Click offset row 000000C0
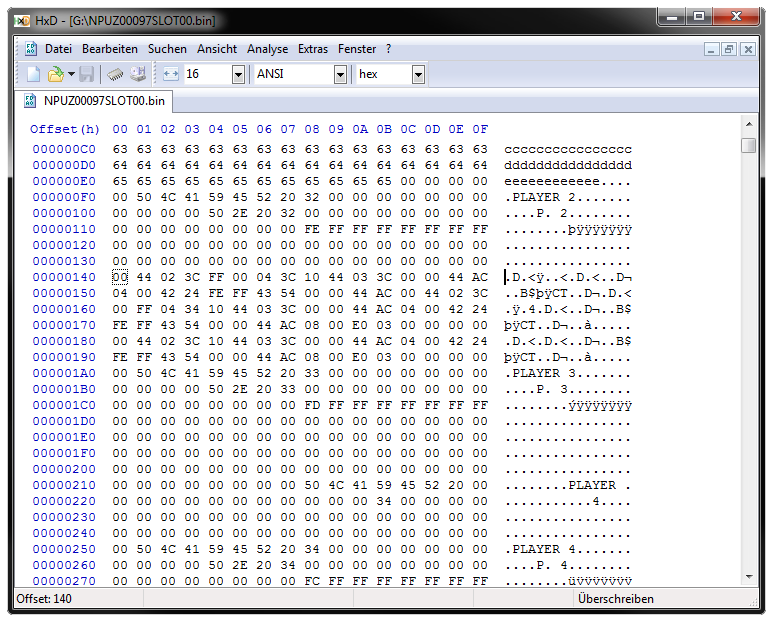 [64, 149]
